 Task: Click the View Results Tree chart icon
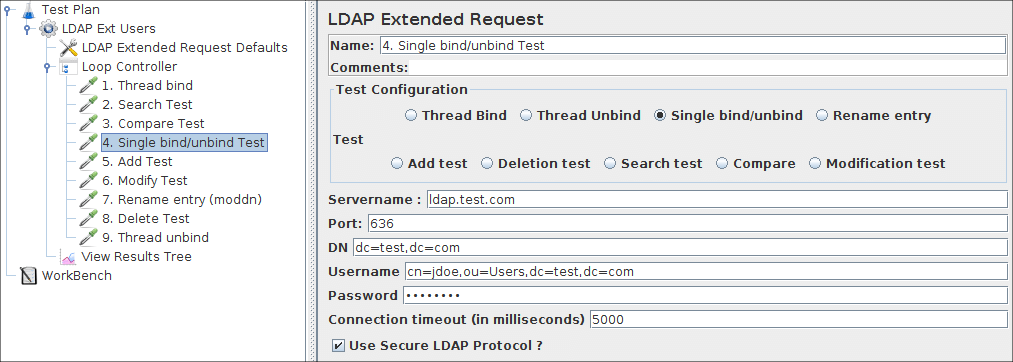point(68,257)
